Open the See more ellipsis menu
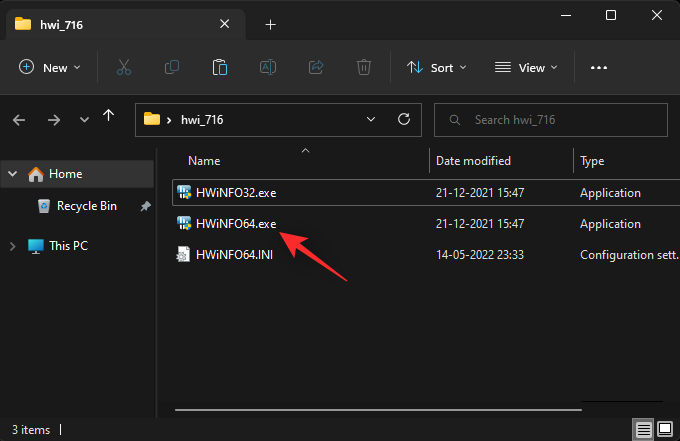Image resolution: width=680 pixels, height=441 pixels. pos(599,68)
